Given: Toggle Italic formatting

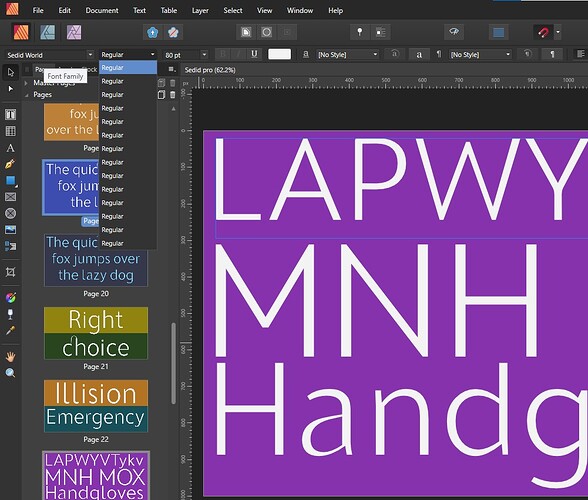Looking at the screenshot, I should click(x=238, y=54).
